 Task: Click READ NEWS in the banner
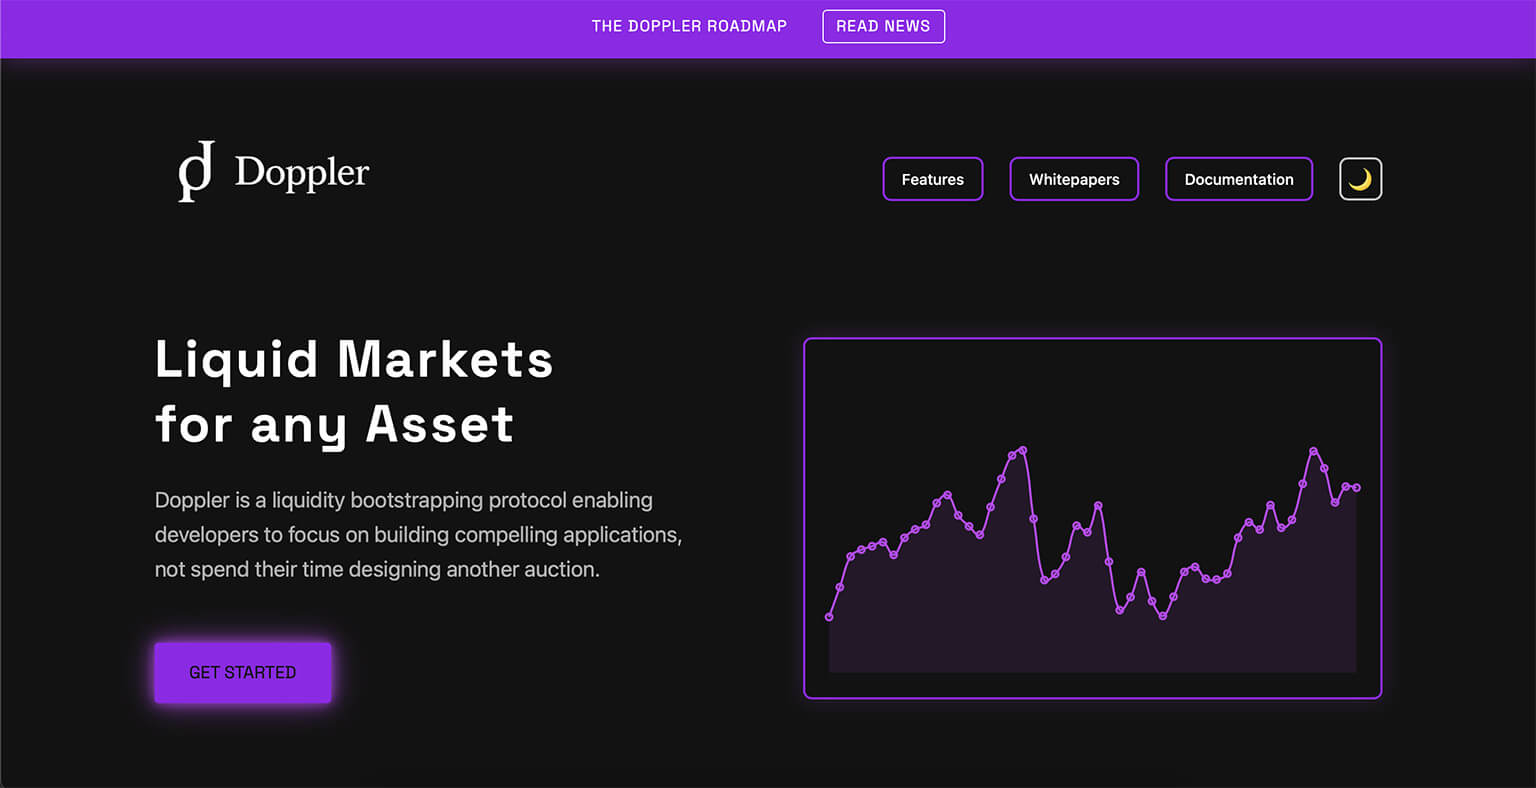click(x=883, y=26)
